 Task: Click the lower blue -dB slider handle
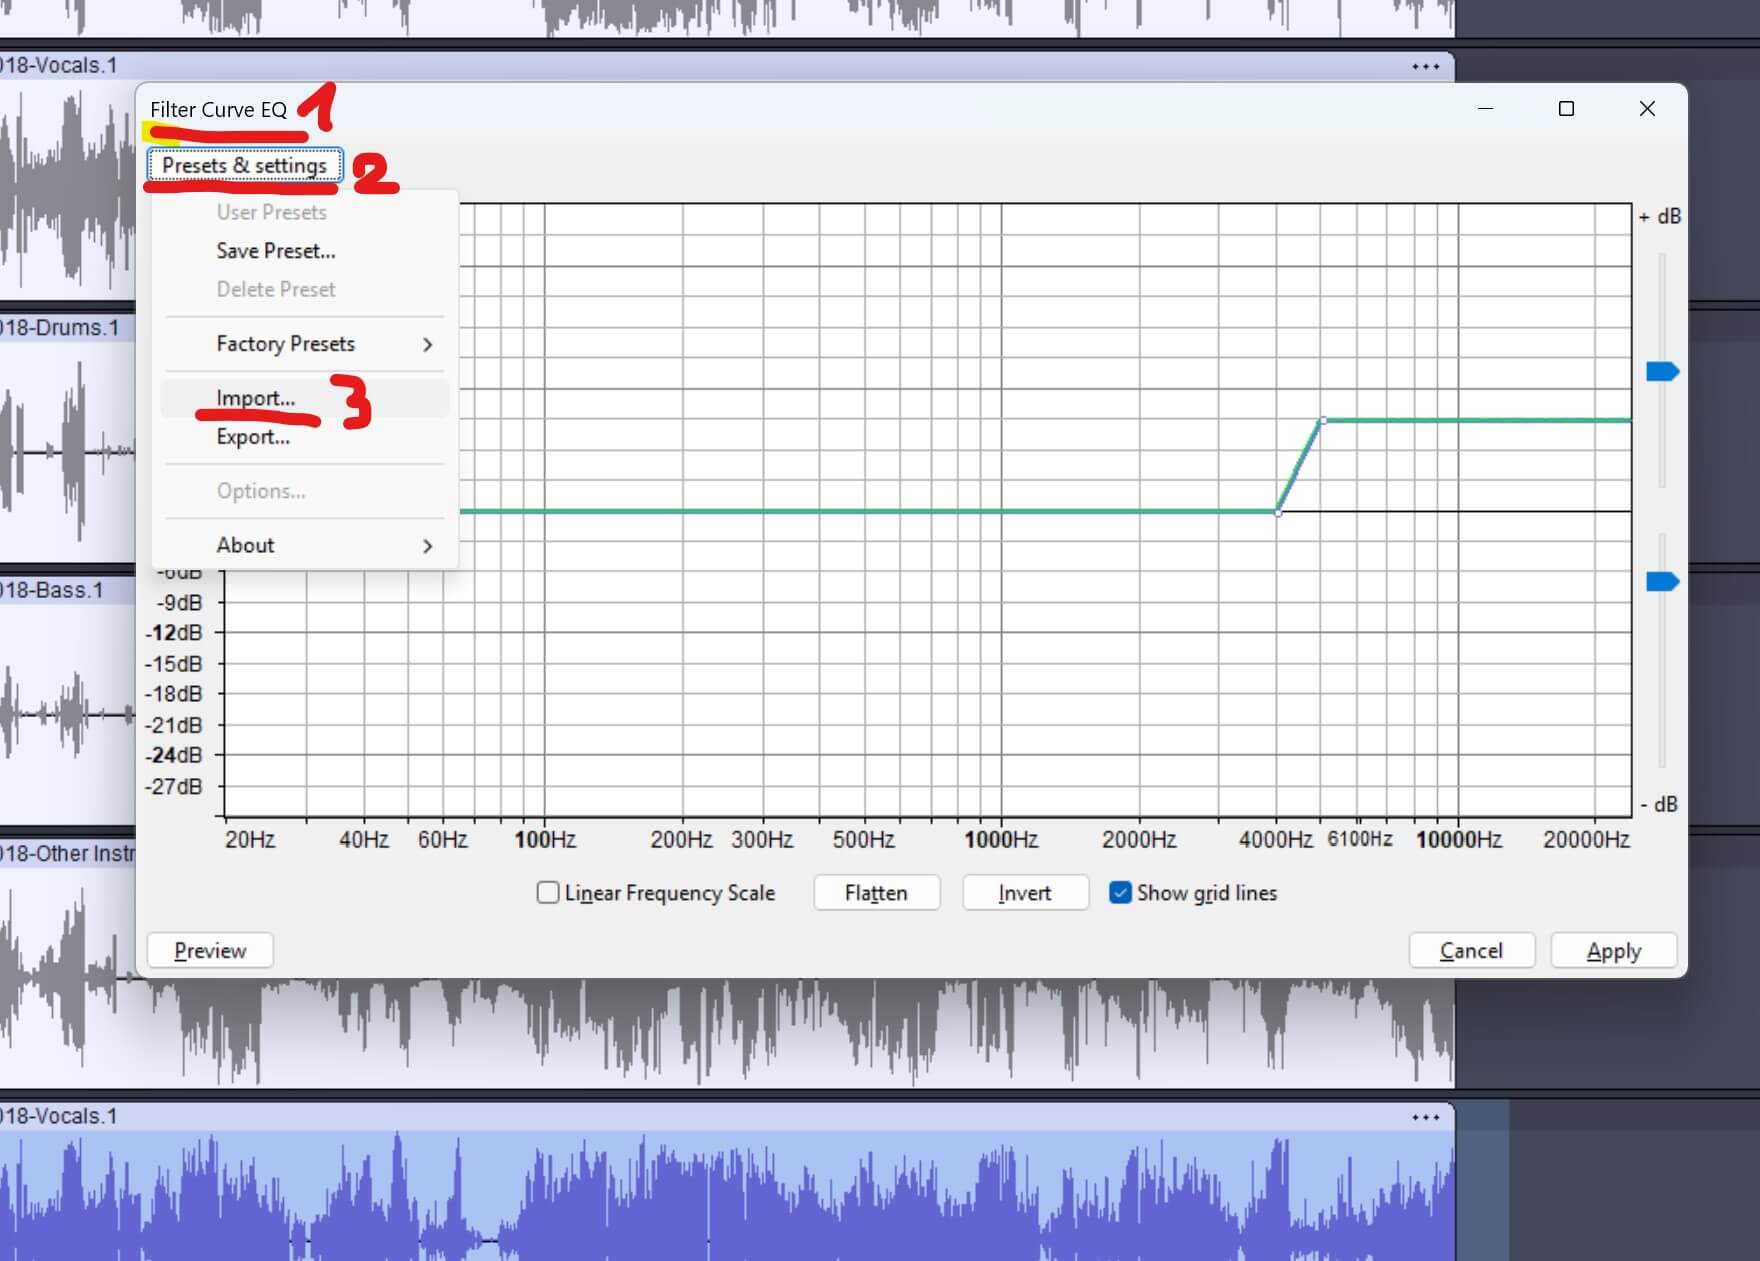[1661, 582]
